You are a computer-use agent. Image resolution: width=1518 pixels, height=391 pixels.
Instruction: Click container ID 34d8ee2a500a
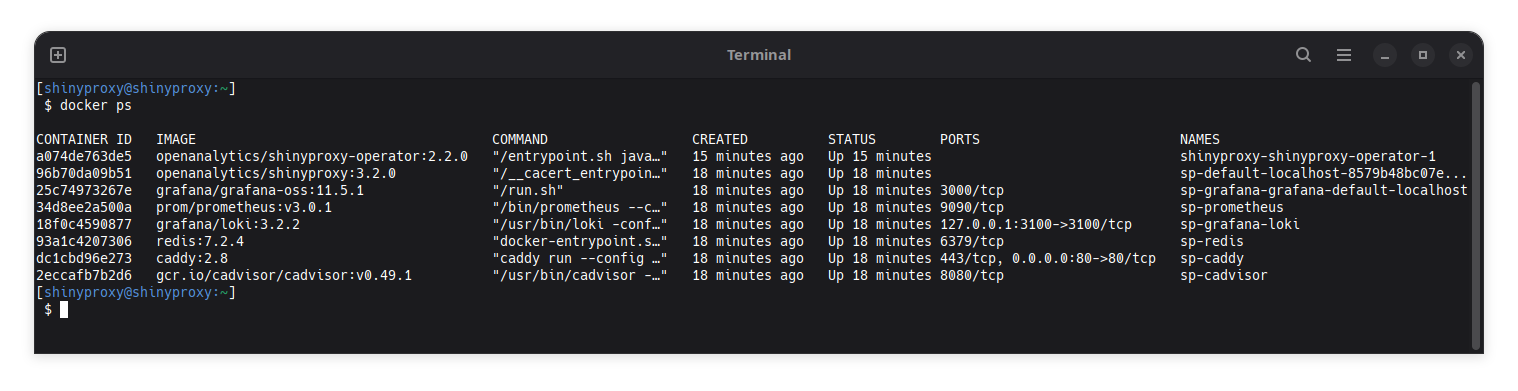84,207
